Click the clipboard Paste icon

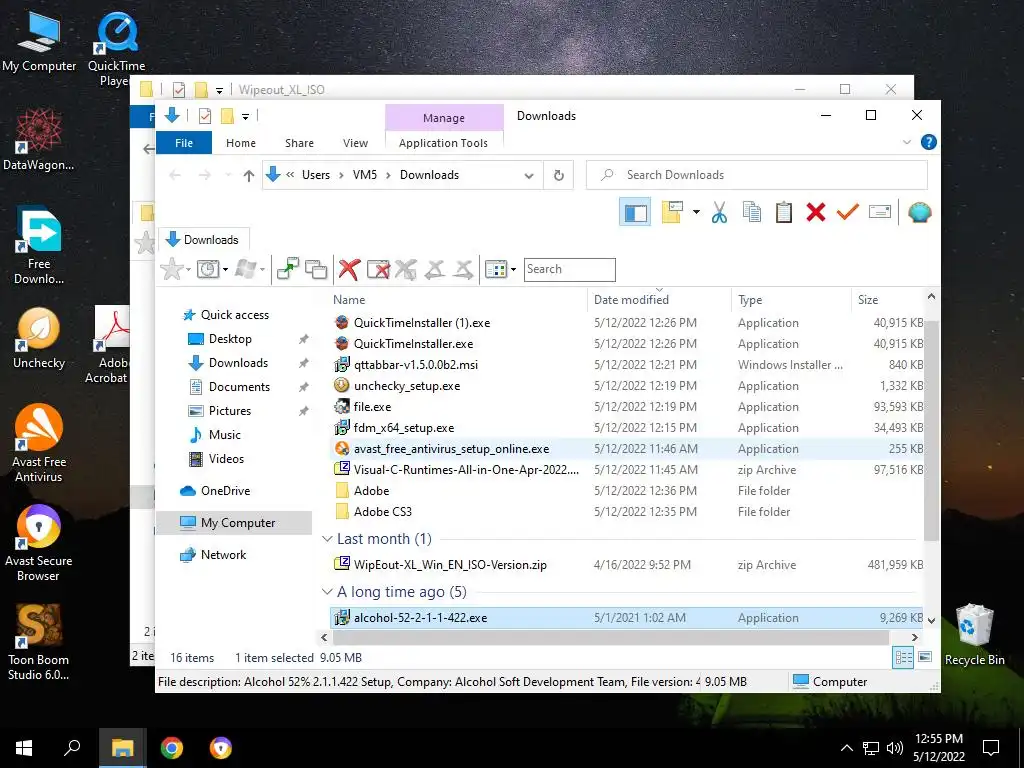[x=784, y=212]
